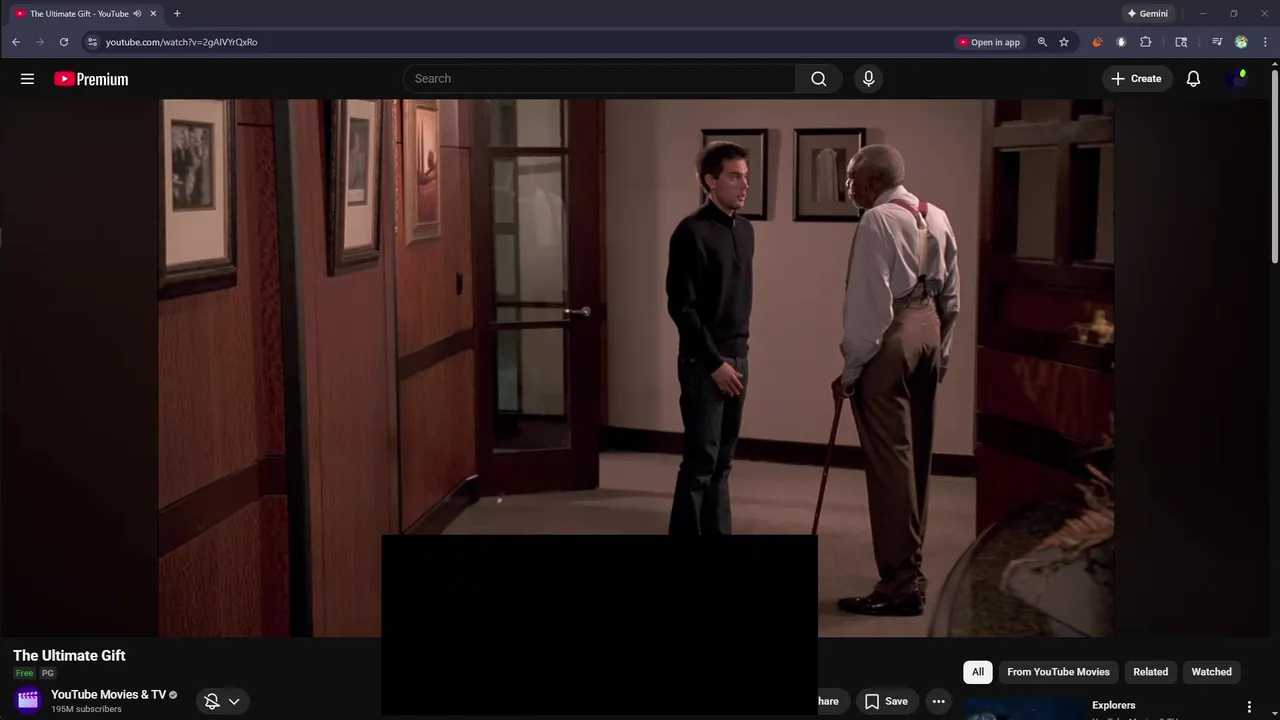
Task: Open the YouTube hamburger guide menu
Action: 27,79
